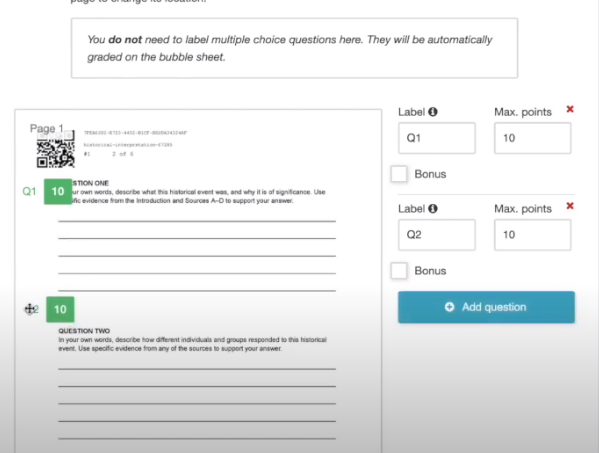Image resolution: width=599 pixels, height=453 pixels.
Task: Edit Max. points field for Q1
Action: (533, 138)
